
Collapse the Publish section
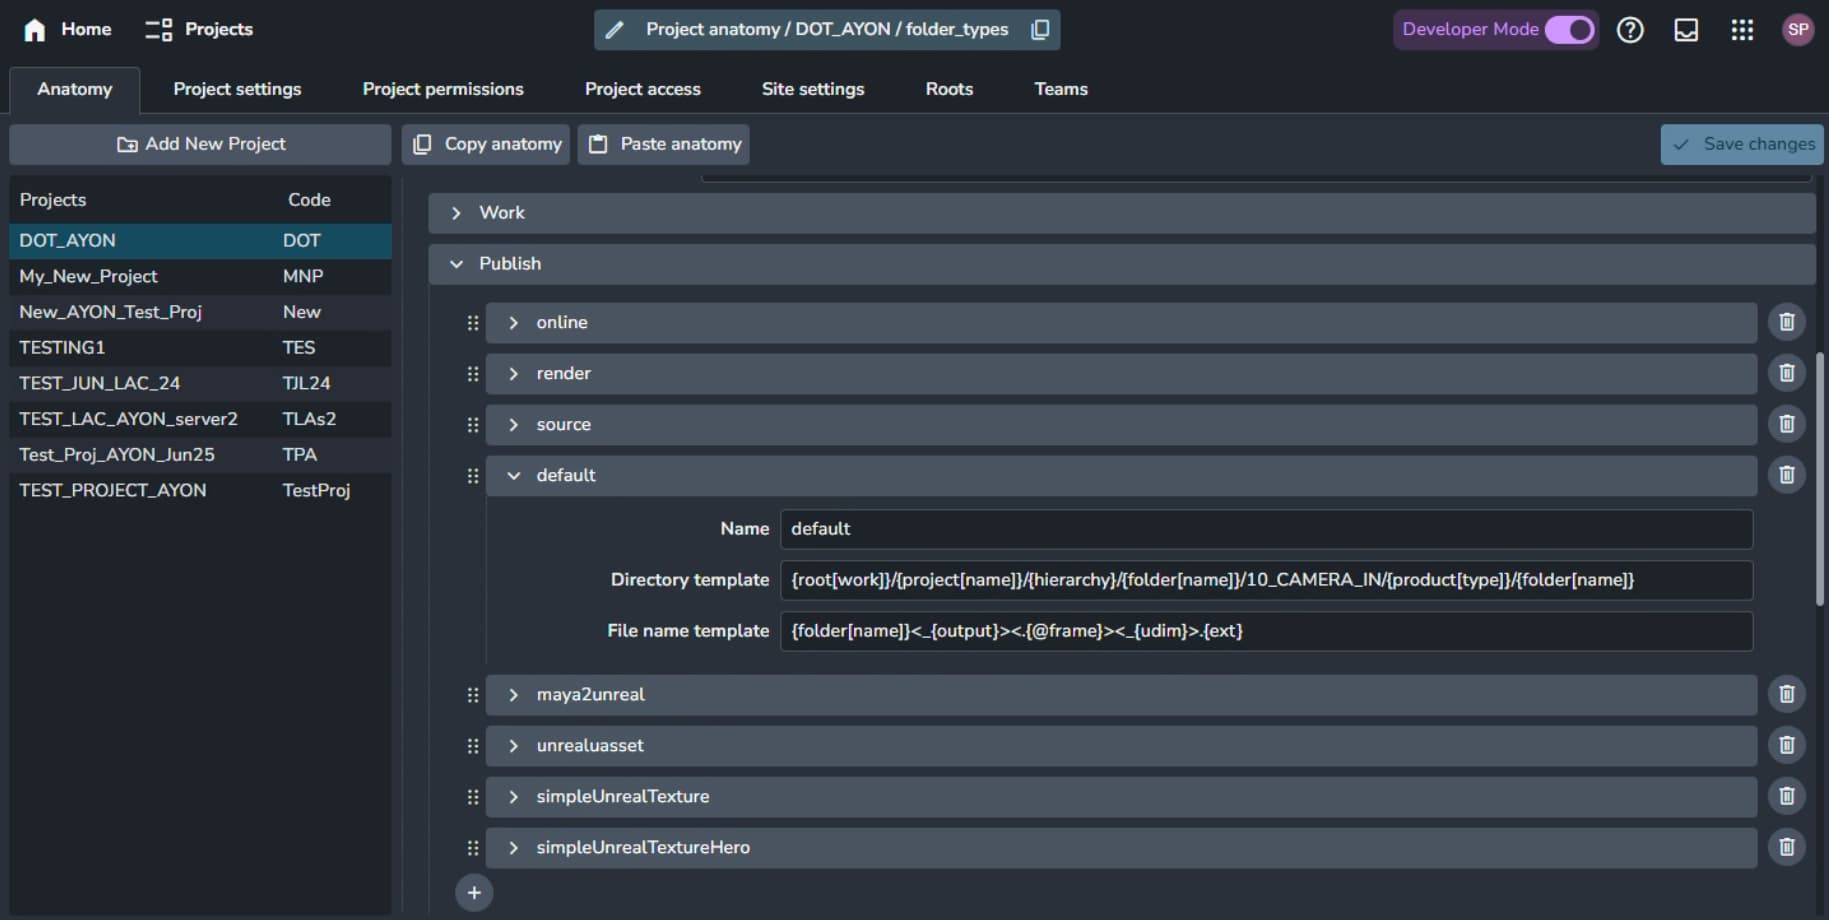(x=457, y=264)
